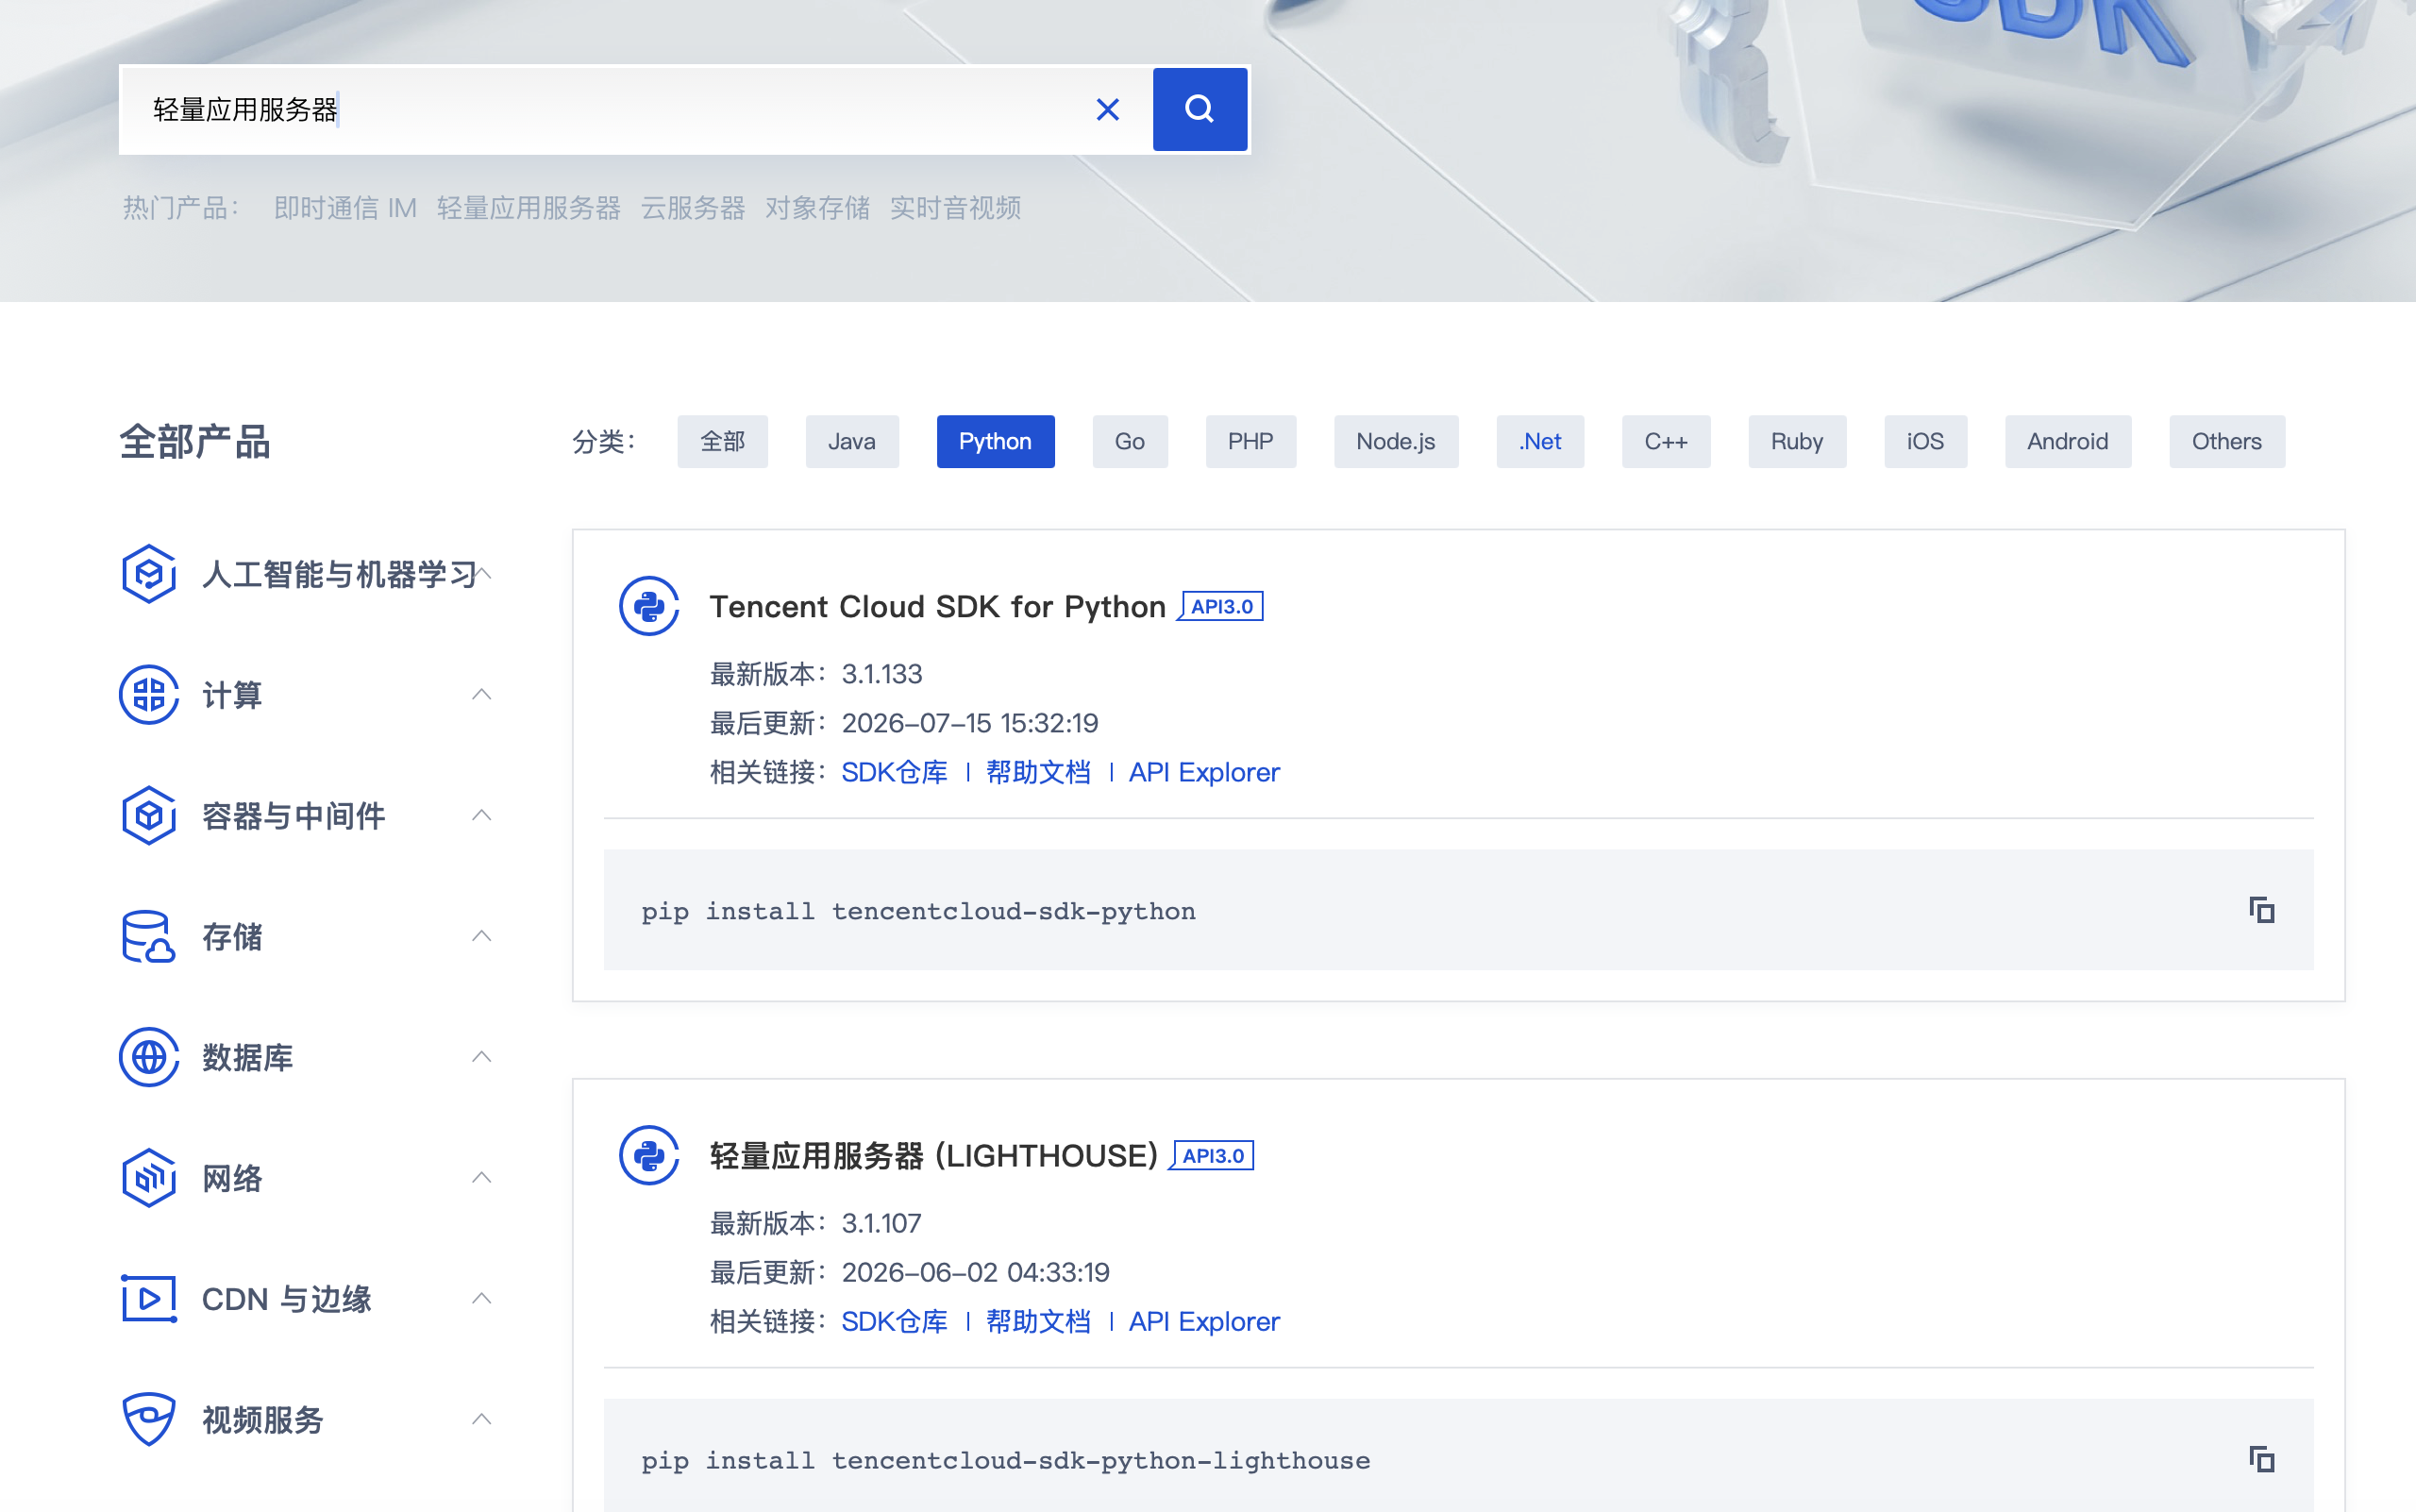Click the blue search magnifier button

[1199, 109]
